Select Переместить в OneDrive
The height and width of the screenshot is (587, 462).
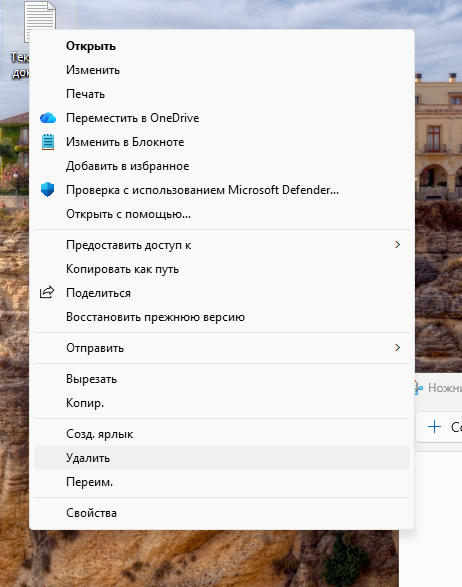point(222,118)
